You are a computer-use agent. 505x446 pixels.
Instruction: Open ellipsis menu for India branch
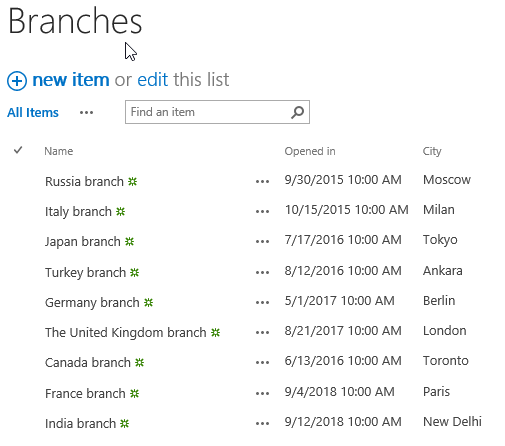262,424
